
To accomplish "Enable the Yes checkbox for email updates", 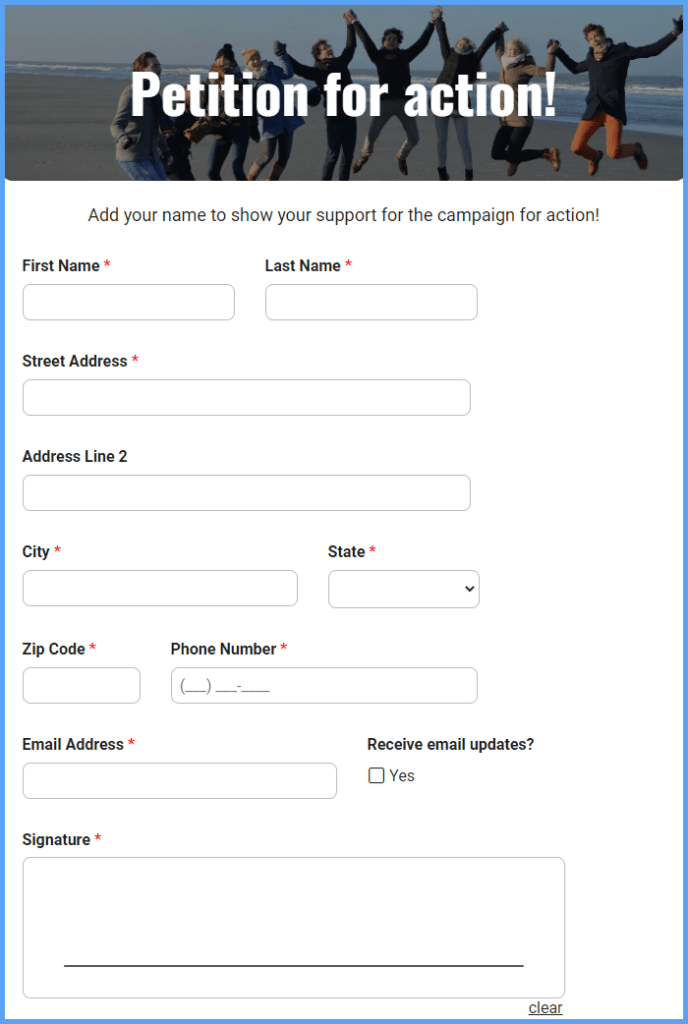I will [x=376, y=775].
